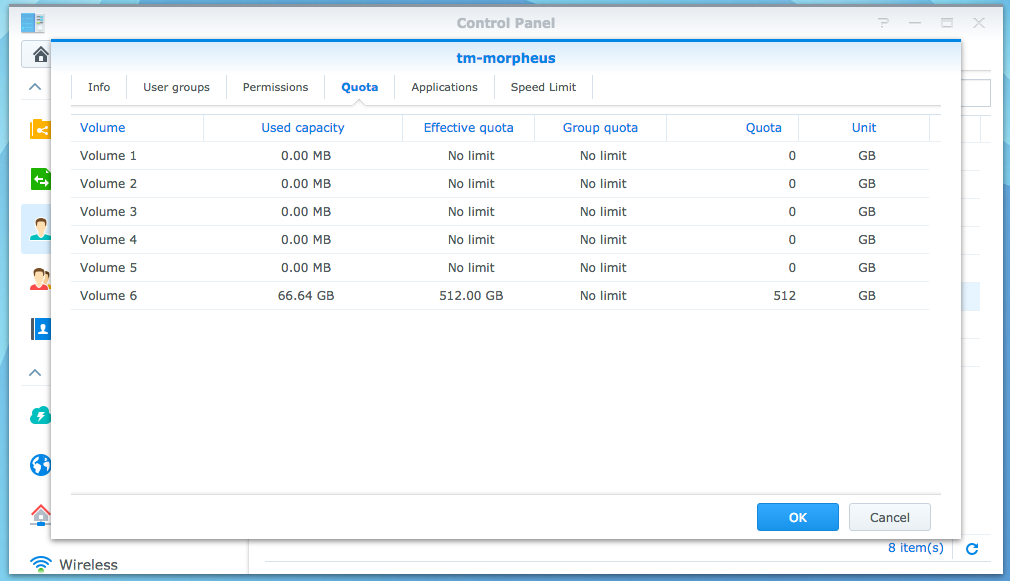
Task: Click the Cancel button
Action: tap(889, 517)
